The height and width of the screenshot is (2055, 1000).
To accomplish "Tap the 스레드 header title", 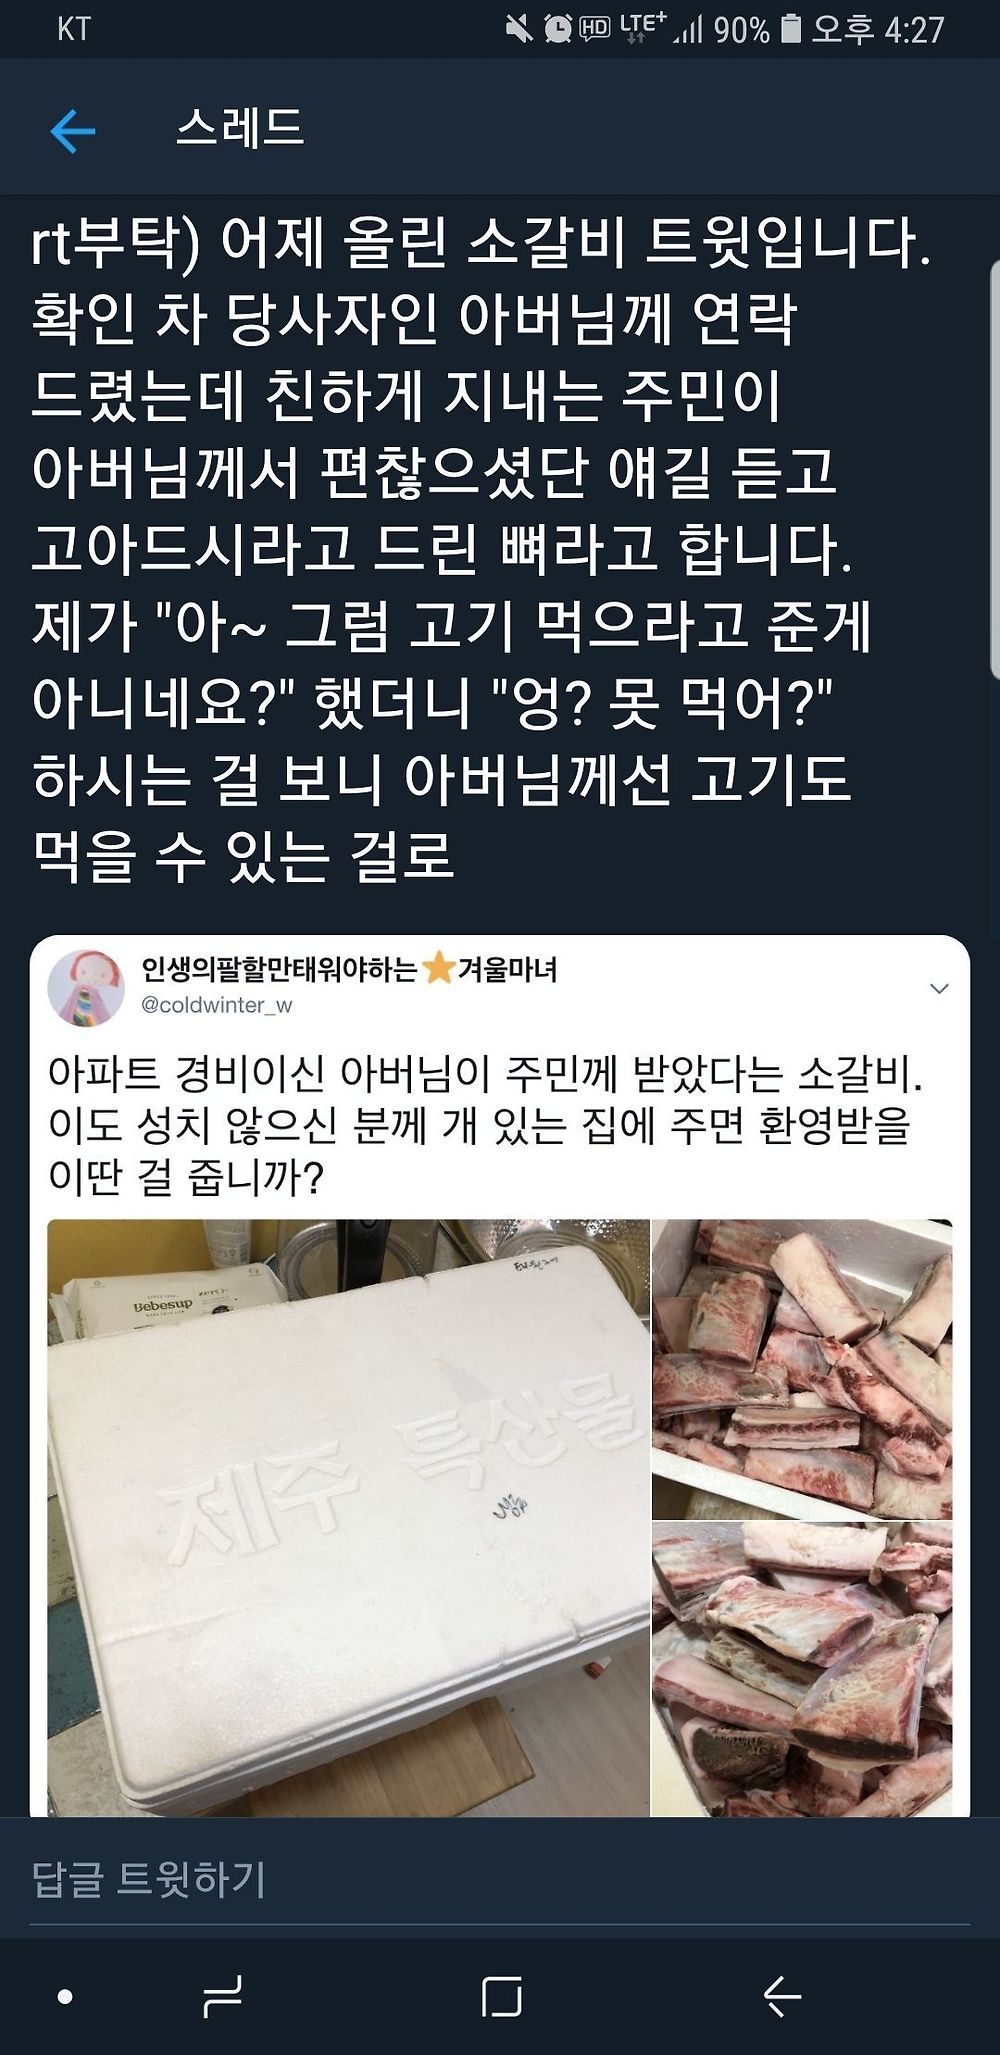I will (x=240, y=129).
